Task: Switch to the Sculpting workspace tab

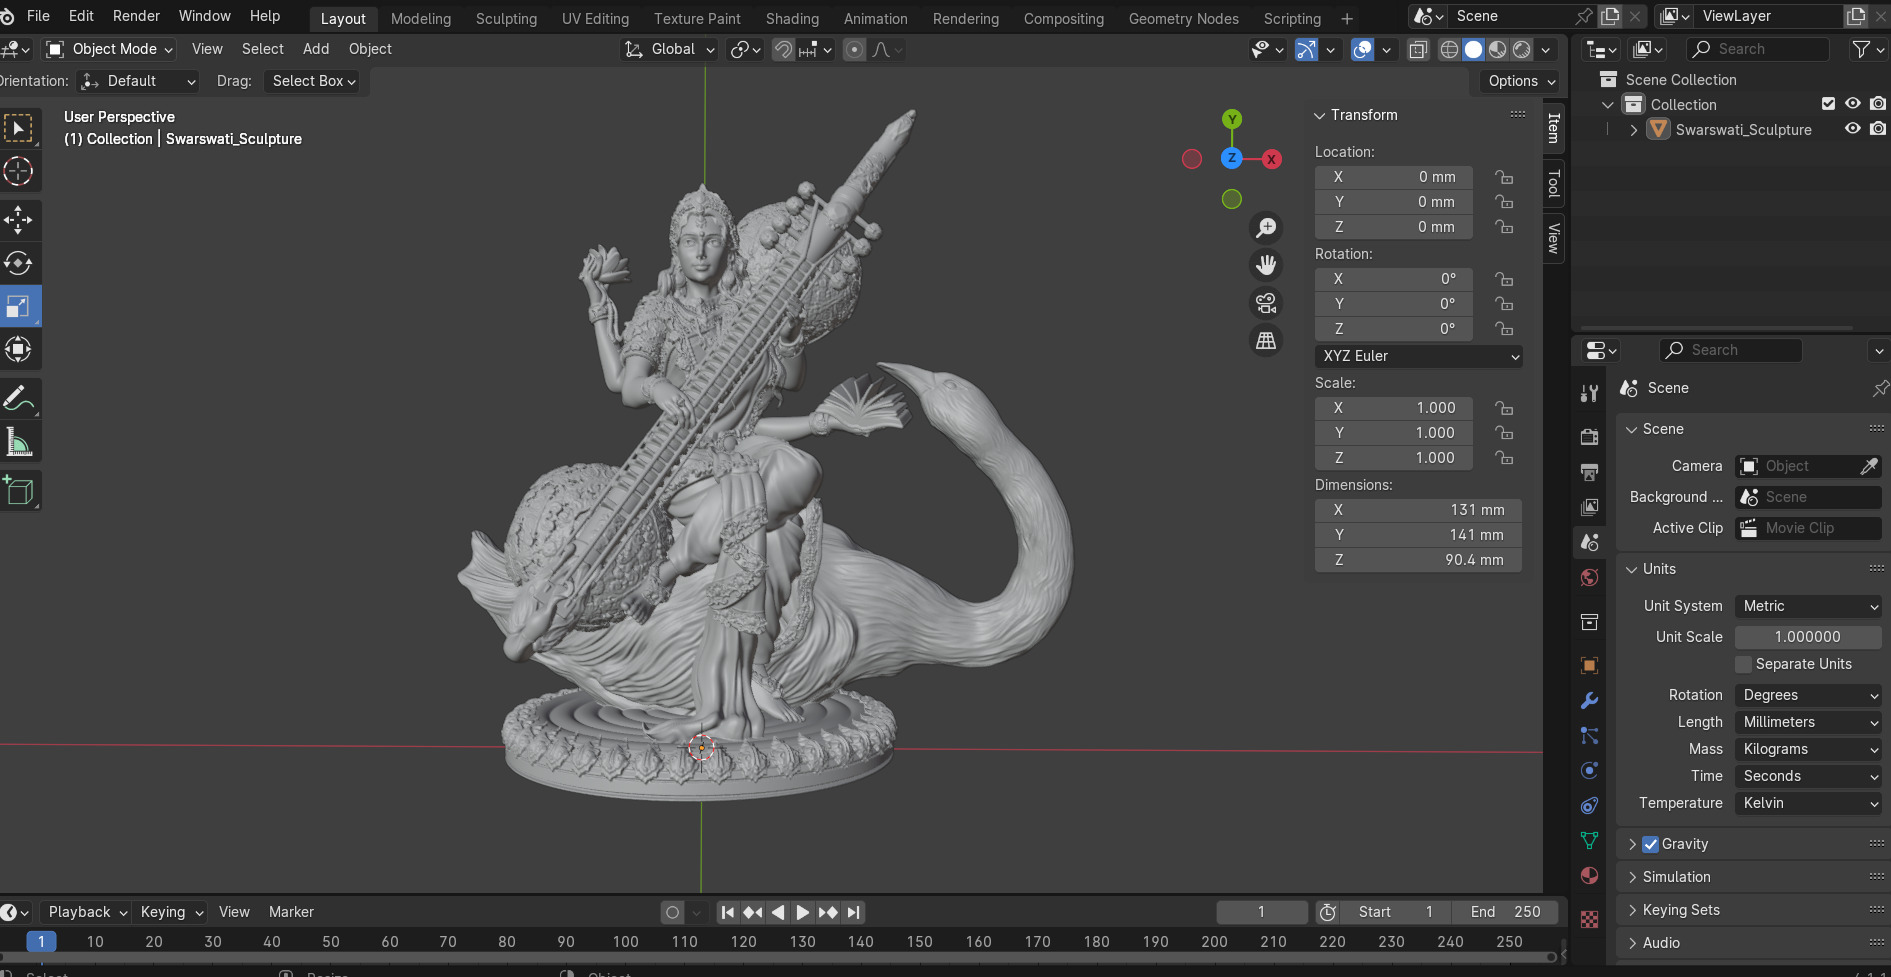Action: [506, 18]
